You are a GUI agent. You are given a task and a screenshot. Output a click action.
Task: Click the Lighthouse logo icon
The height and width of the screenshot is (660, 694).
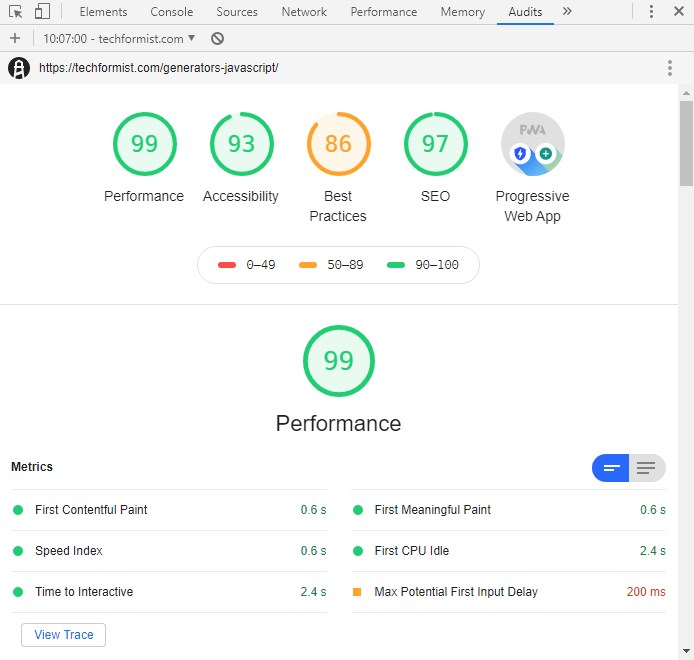click(x=19, y=68)
